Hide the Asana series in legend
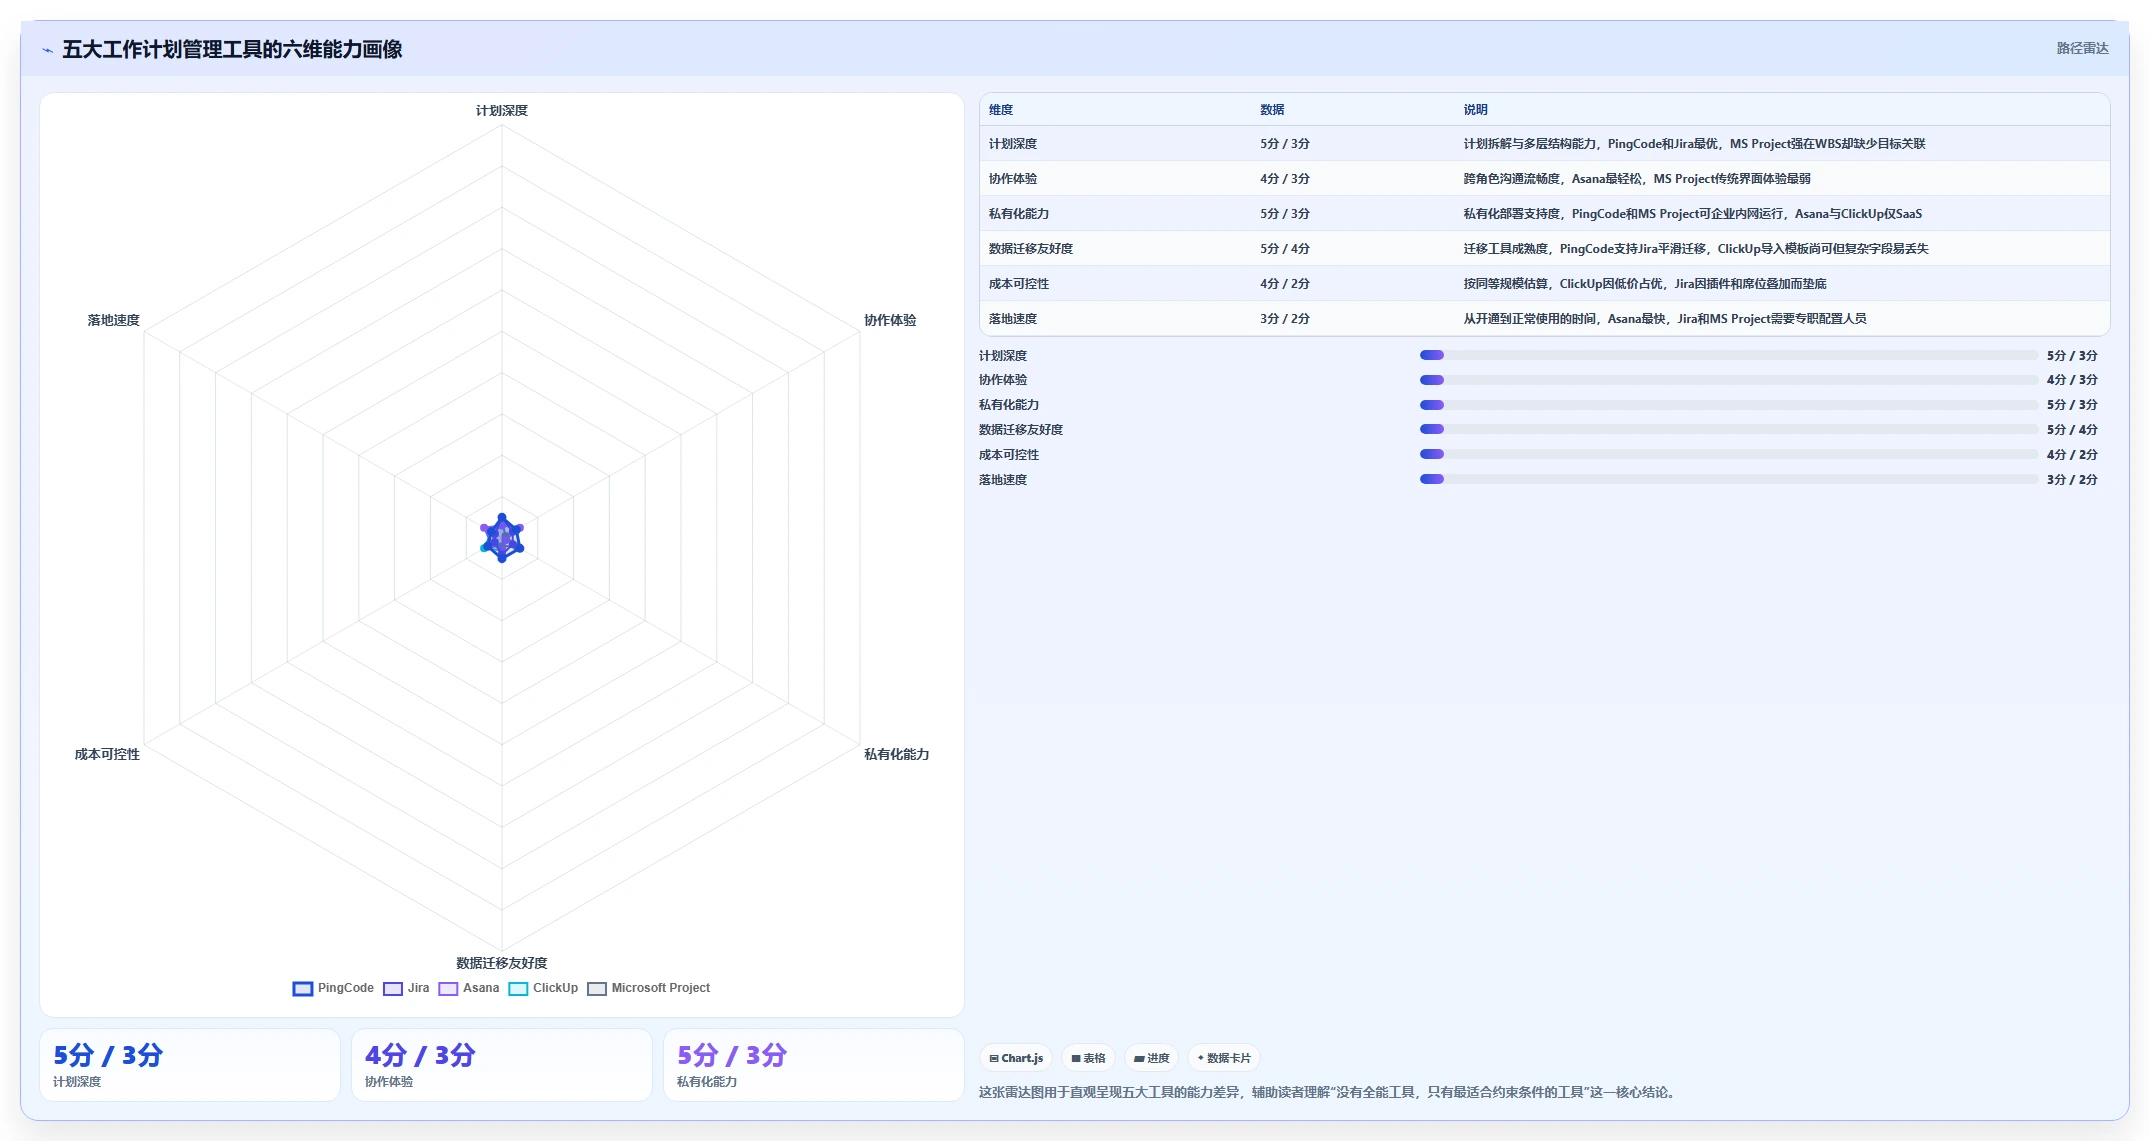2150x1141 pixels. (x=469, y=988)
